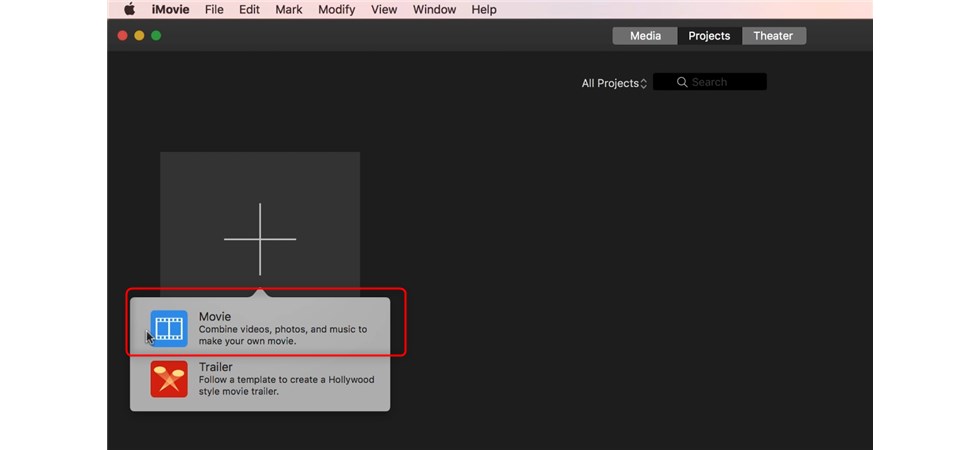This screenshot has height=450, width=980.
Task: Click the Movie description about combining videos
Action: [282, 335]
